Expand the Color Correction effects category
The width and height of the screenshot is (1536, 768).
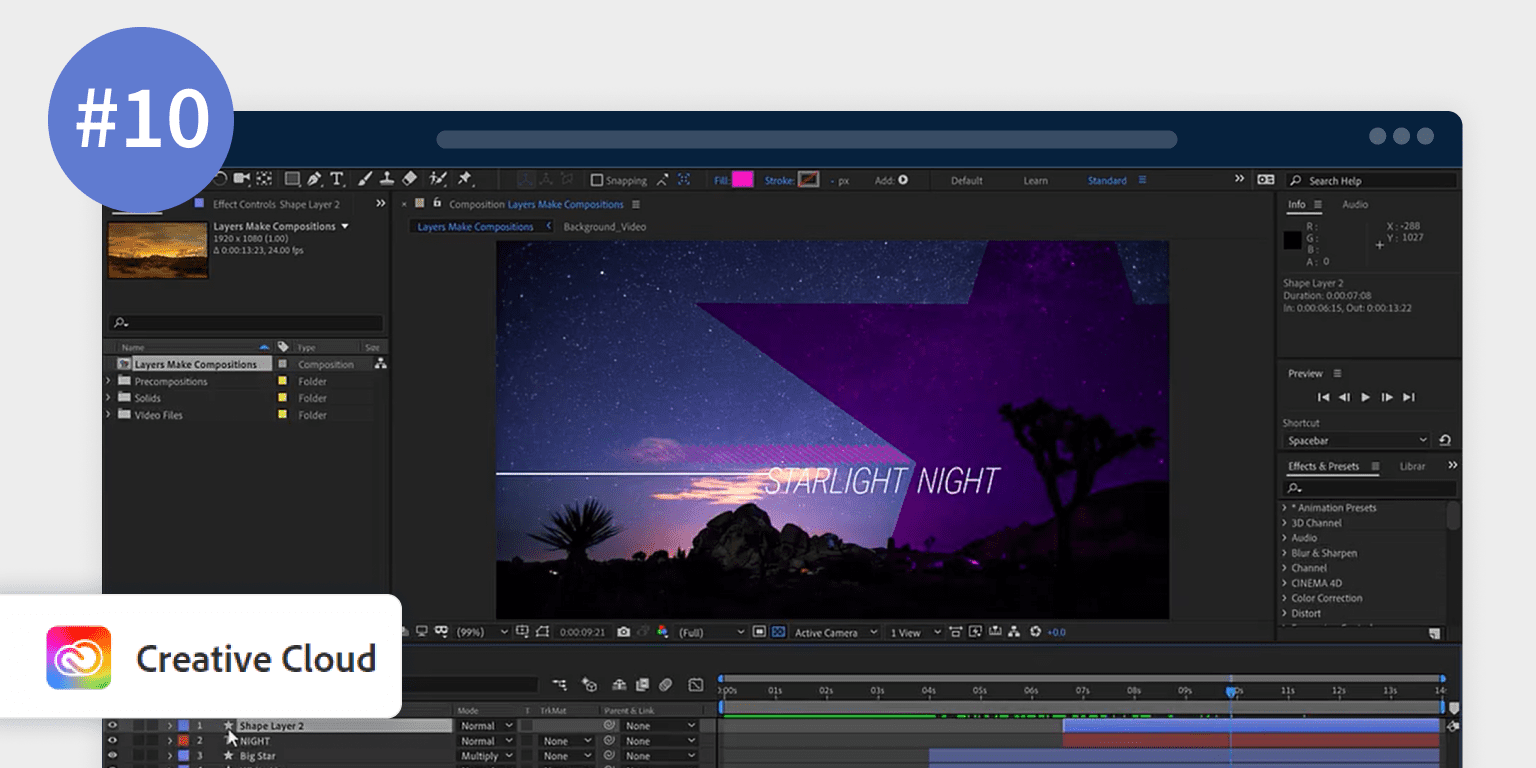click(x=1285, y=598)
